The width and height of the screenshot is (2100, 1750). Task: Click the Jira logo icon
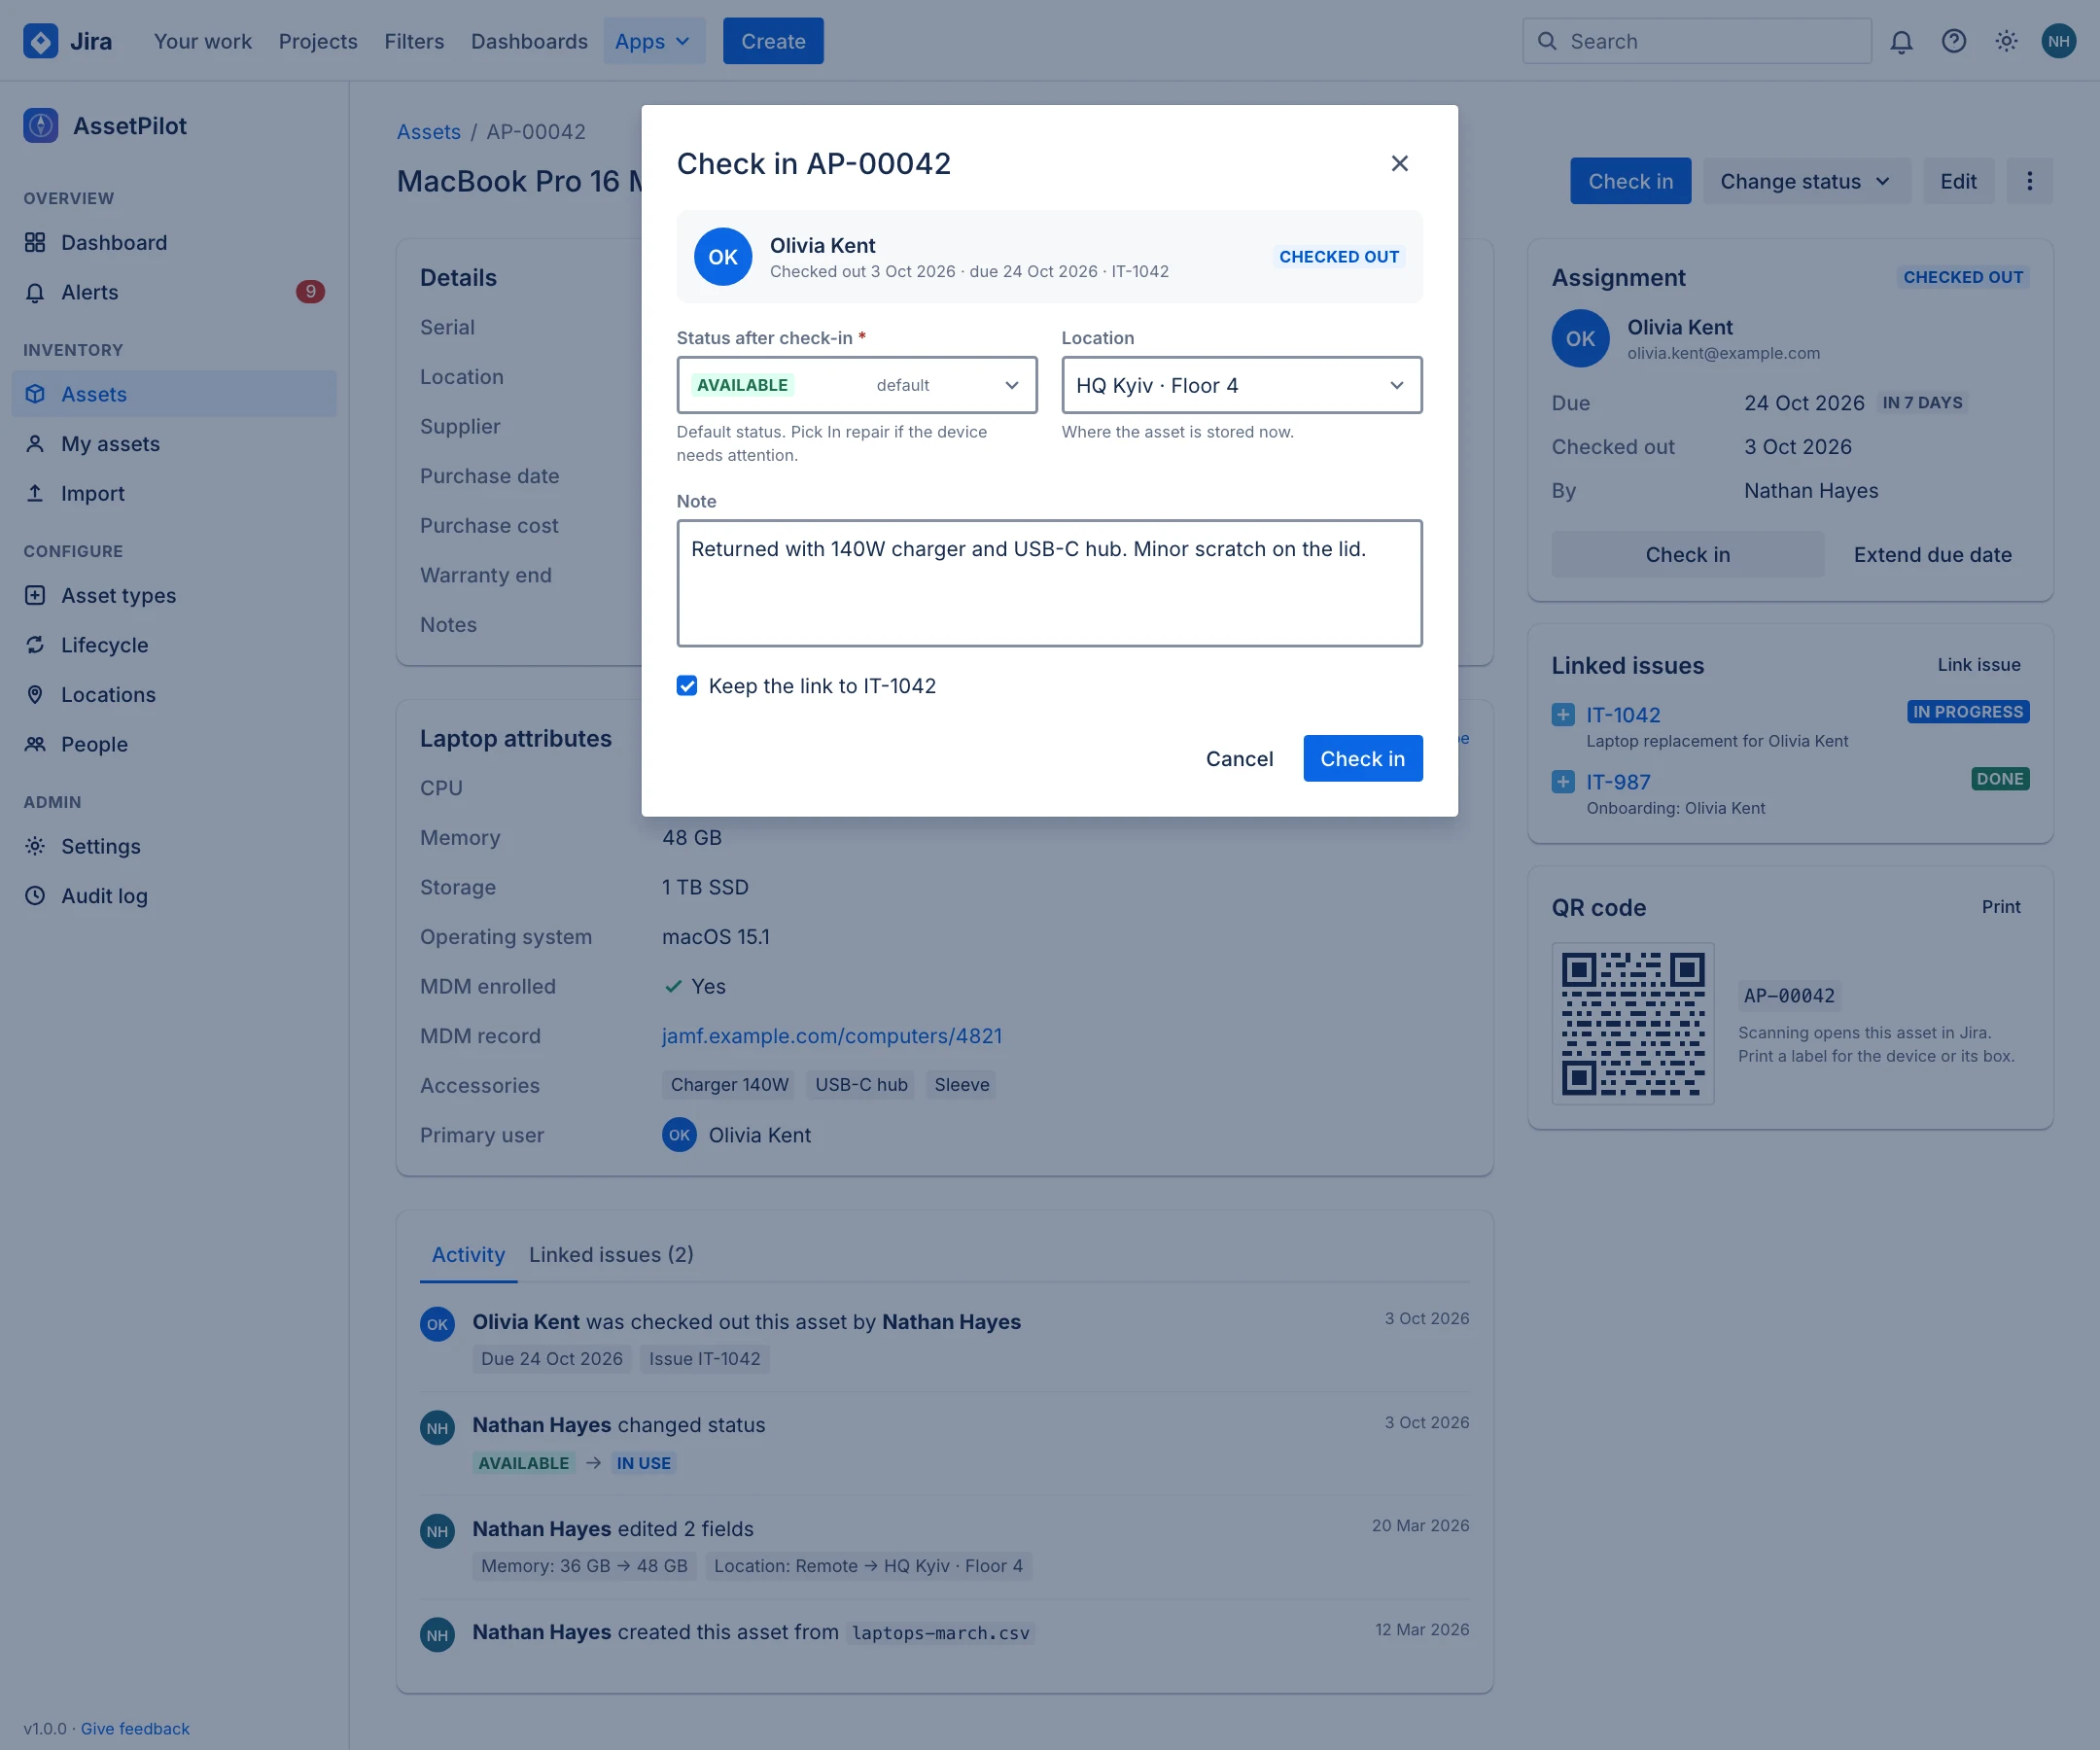[40, 41]
